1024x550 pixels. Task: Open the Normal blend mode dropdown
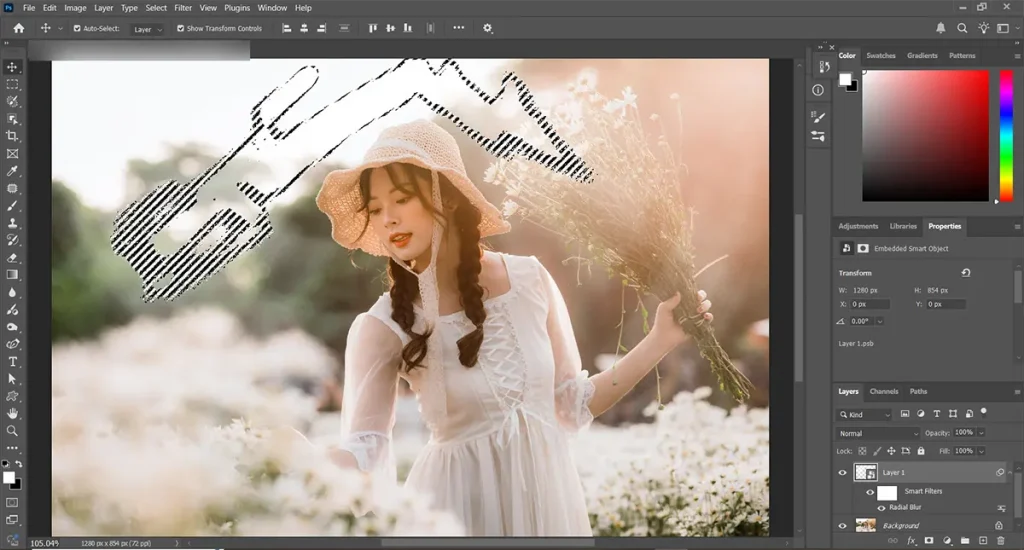point(877,433)
